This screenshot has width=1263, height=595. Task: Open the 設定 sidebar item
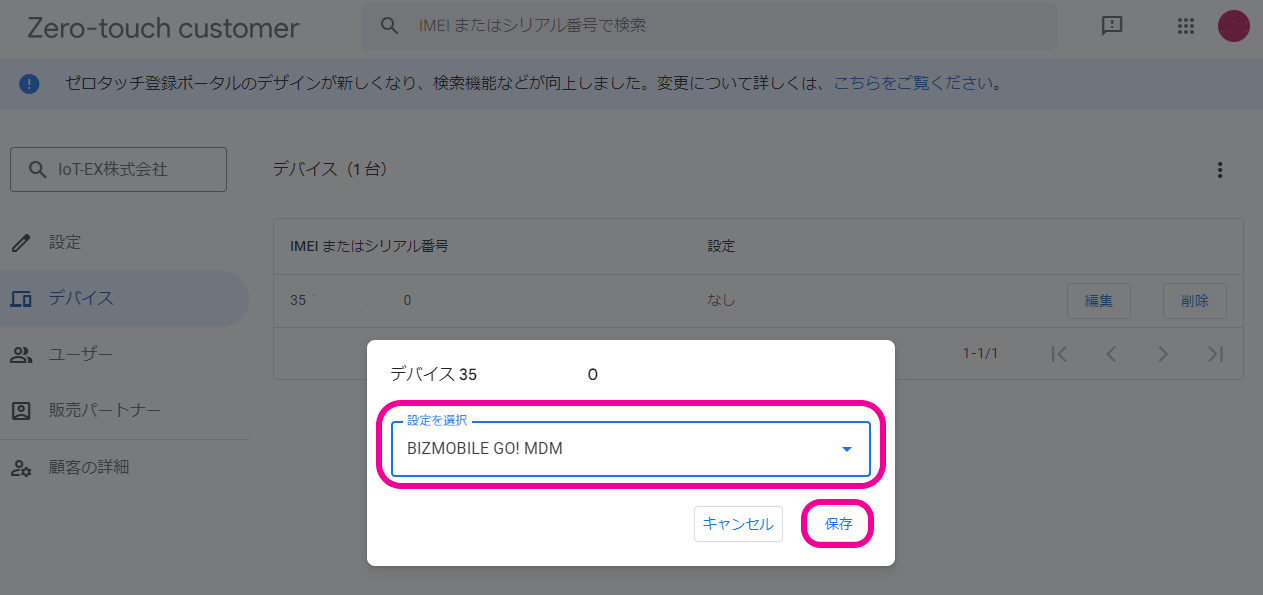65,242
